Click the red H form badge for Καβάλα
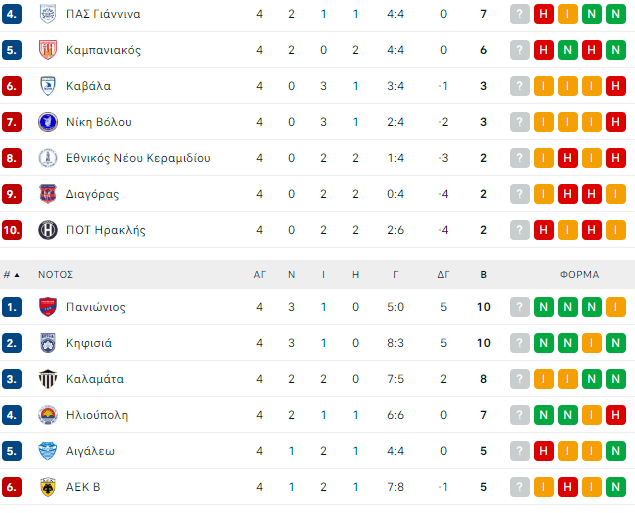Screen dimensions: 635x513 coord(616,86)
